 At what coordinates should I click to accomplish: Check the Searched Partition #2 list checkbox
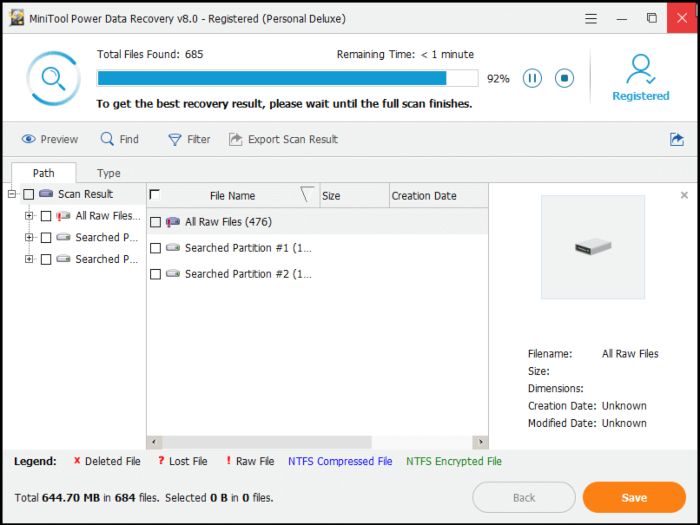tap(155, 274)
